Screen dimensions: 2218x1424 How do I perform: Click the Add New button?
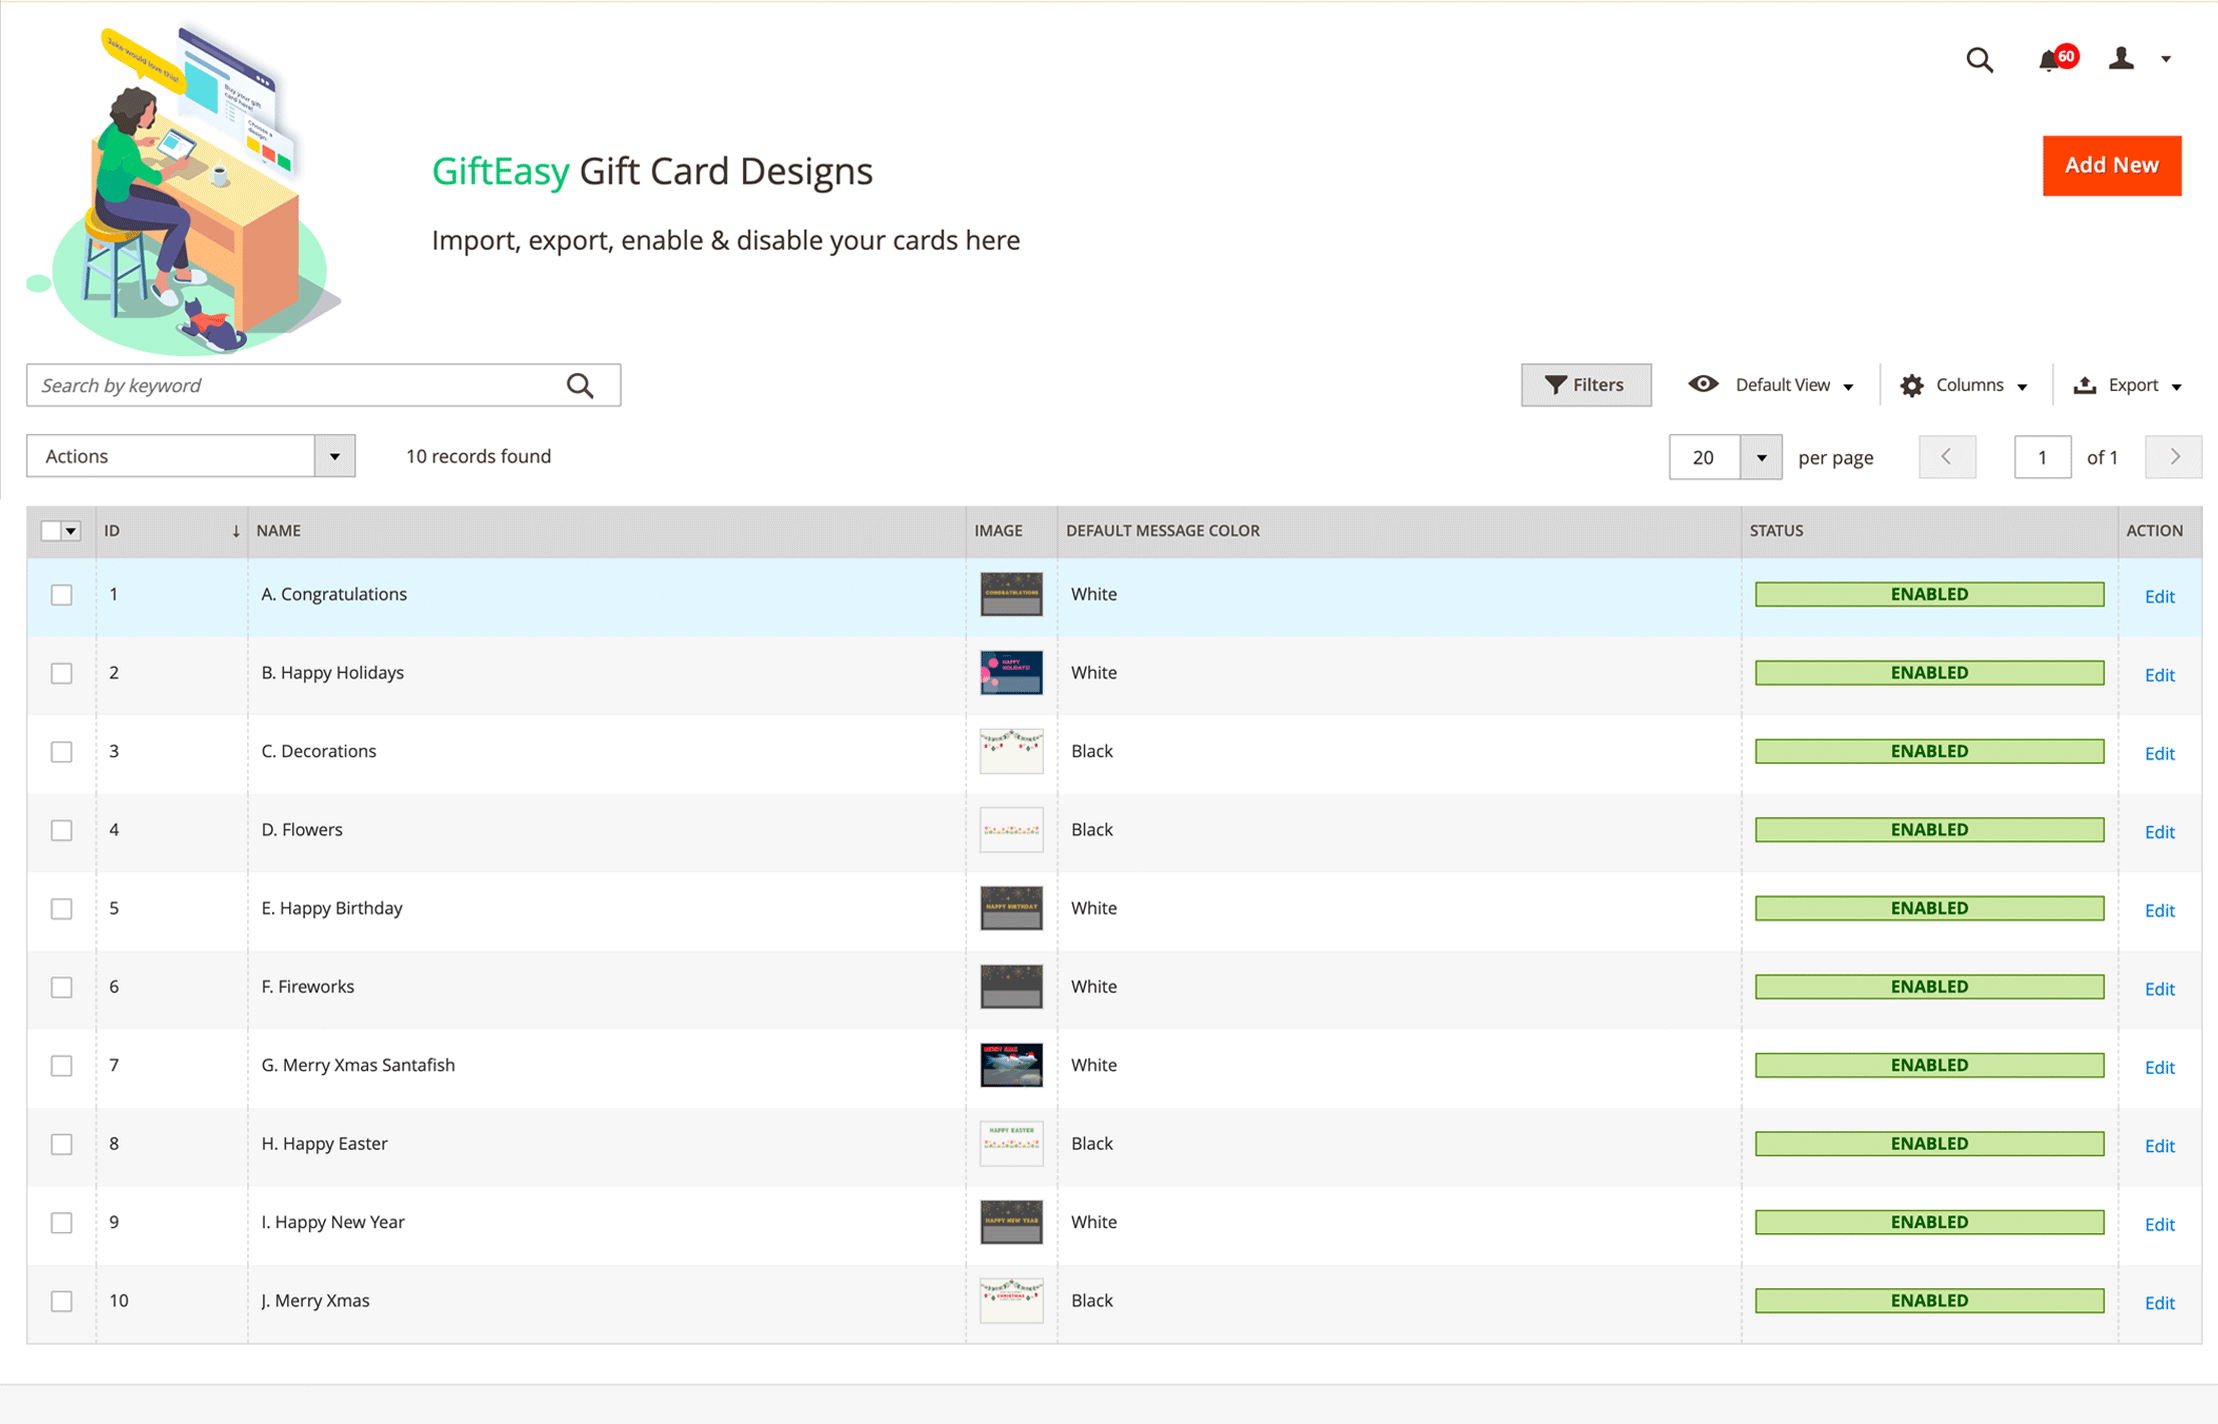tap(2112, 165)
